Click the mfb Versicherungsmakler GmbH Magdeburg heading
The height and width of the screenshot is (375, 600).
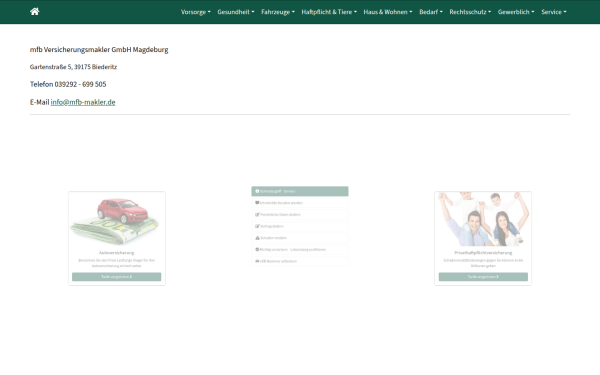point(99,49)
